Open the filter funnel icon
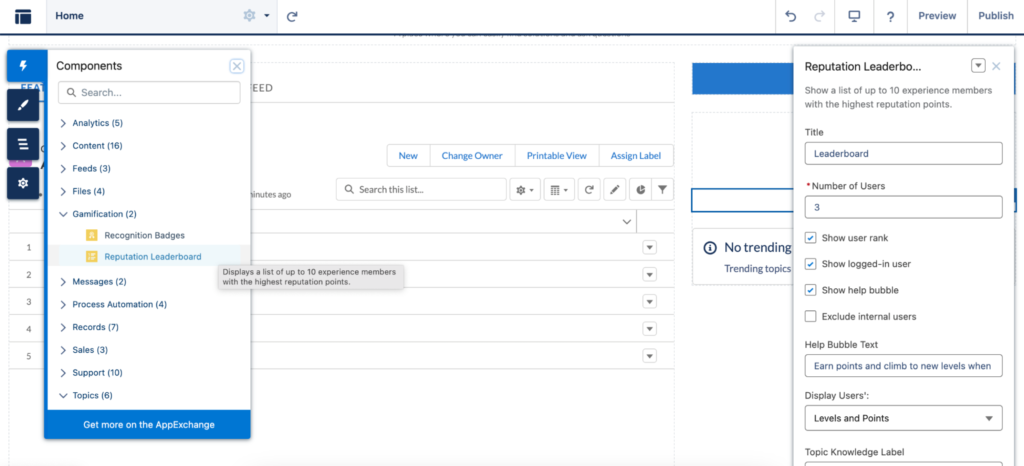Screen dimensions: 1024x466 coord(662,190)
